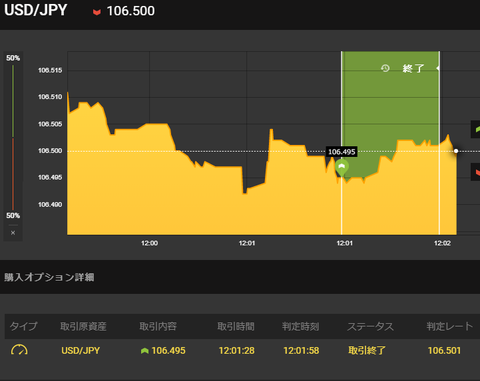
Task: Click the 取引終了 status text
Action: [367, 351]
